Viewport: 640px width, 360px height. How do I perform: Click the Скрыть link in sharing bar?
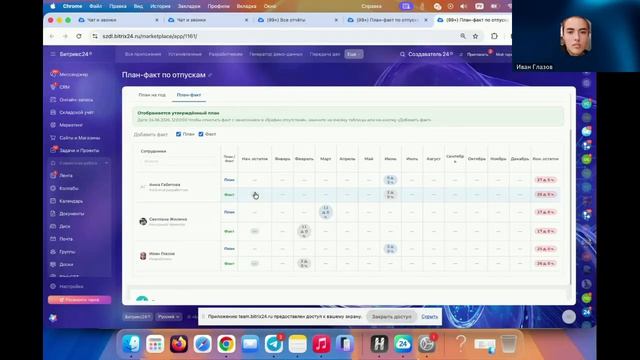(x=429, y=317)
